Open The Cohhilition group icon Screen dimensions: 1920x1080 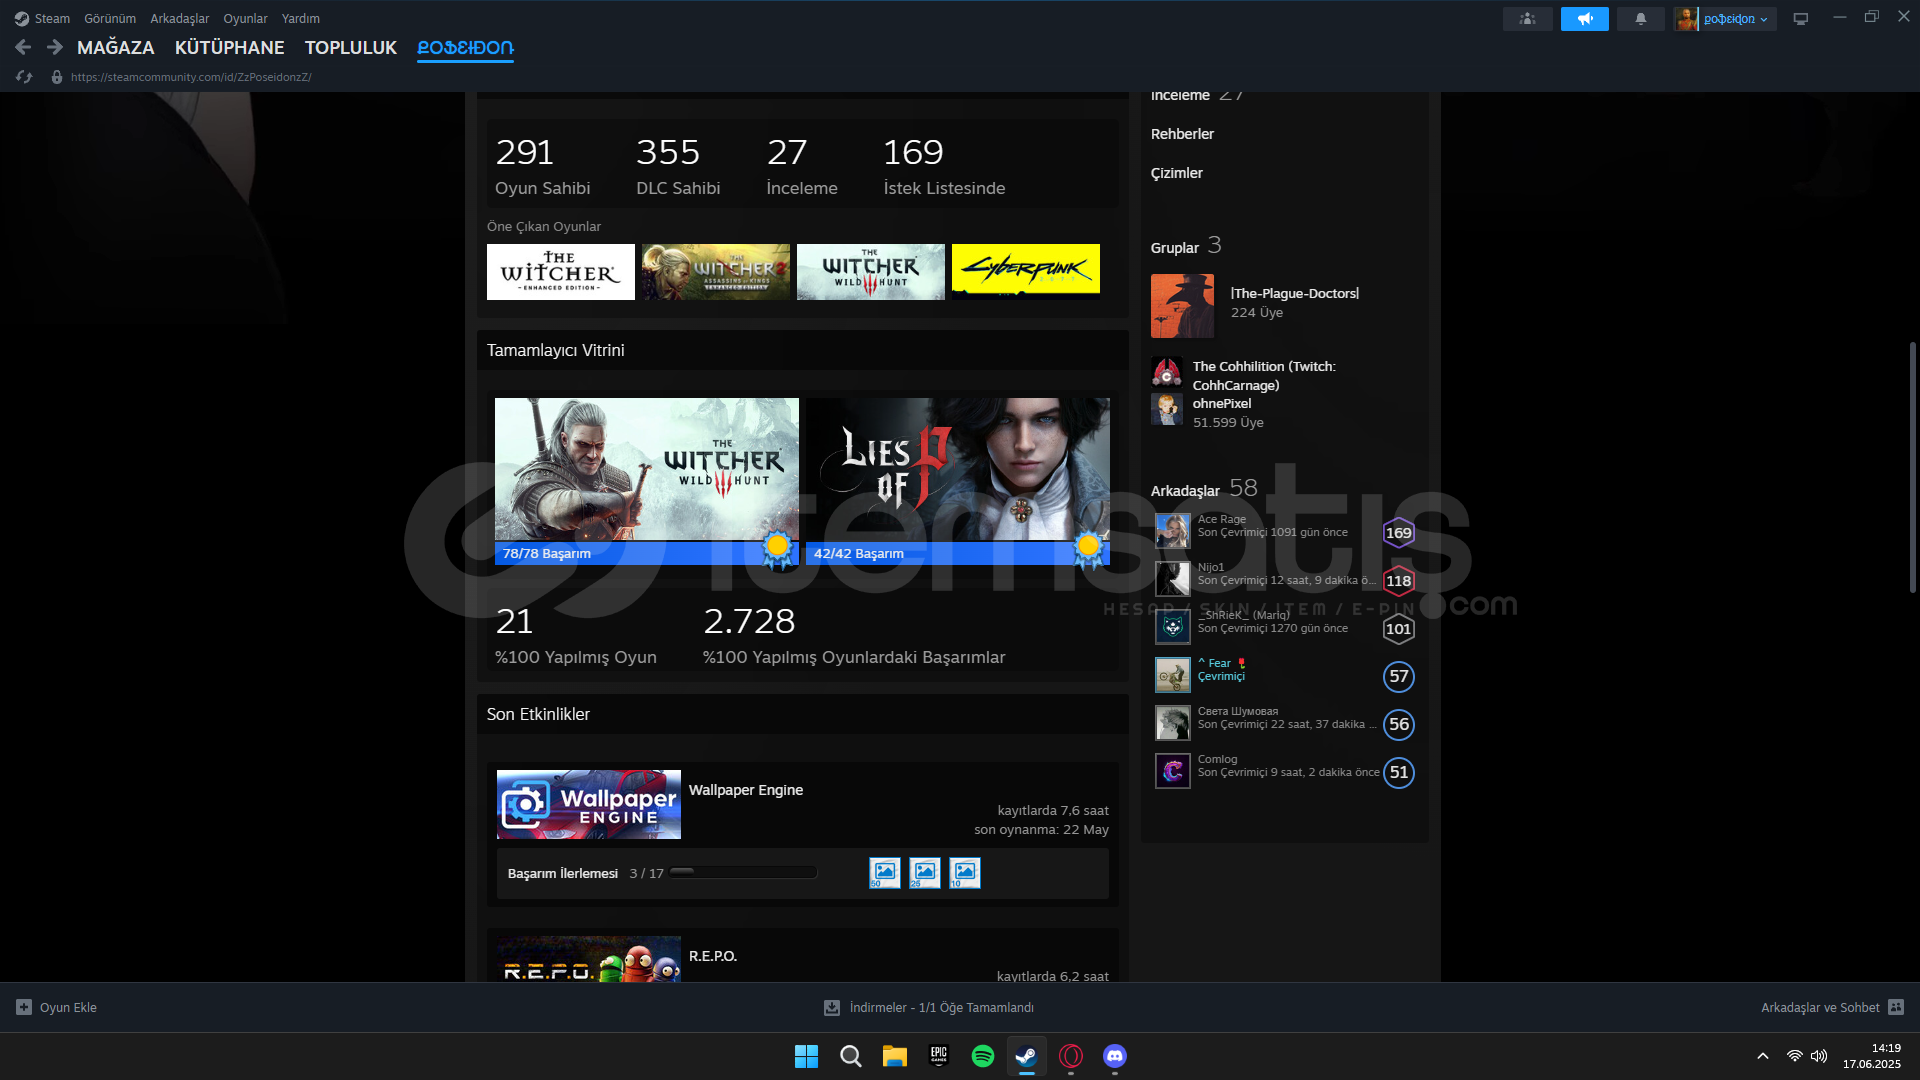pos(1167,372)
